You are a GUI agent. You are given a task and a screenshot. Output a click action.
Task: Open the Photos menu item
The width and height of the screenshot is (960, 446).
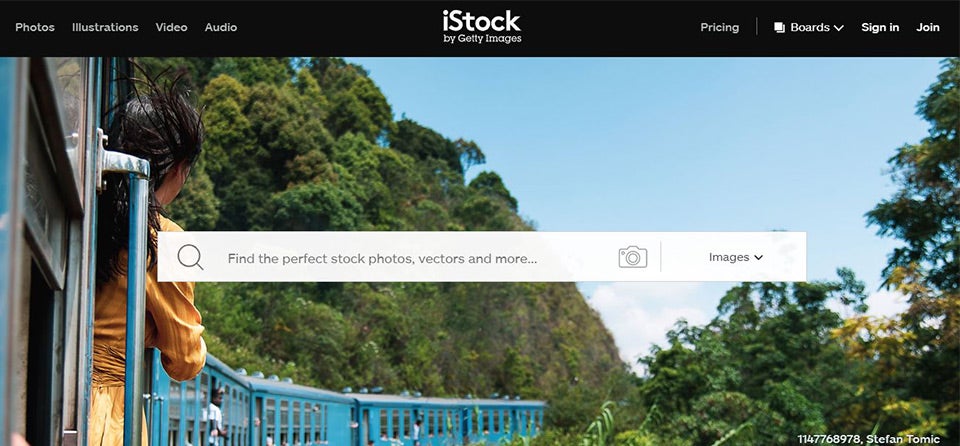point(35,28)
